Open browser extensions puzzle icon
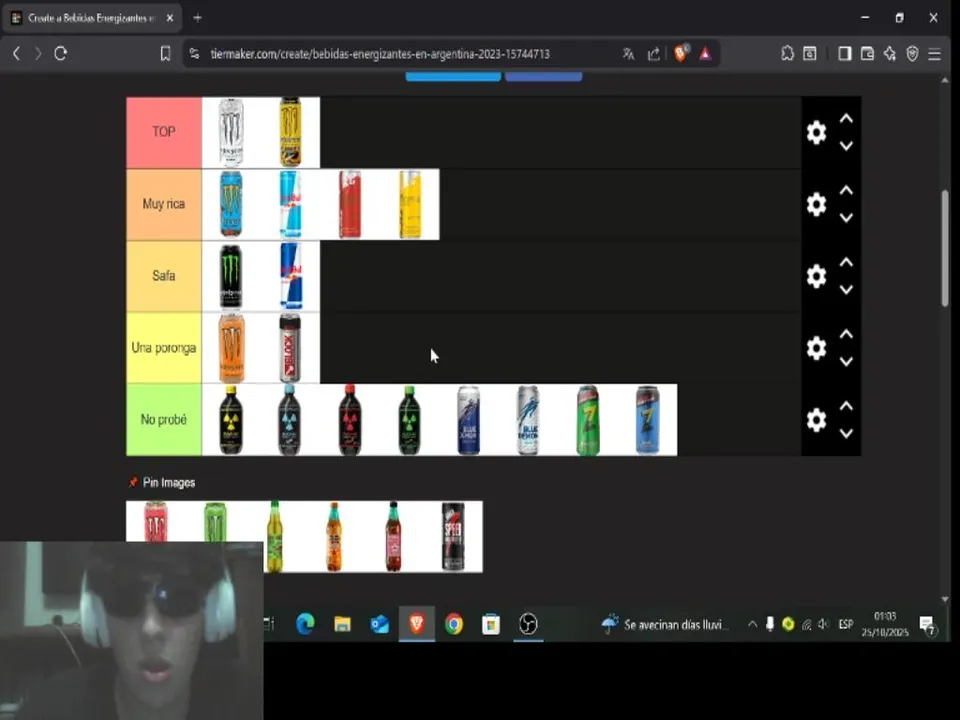 (787, 54)
